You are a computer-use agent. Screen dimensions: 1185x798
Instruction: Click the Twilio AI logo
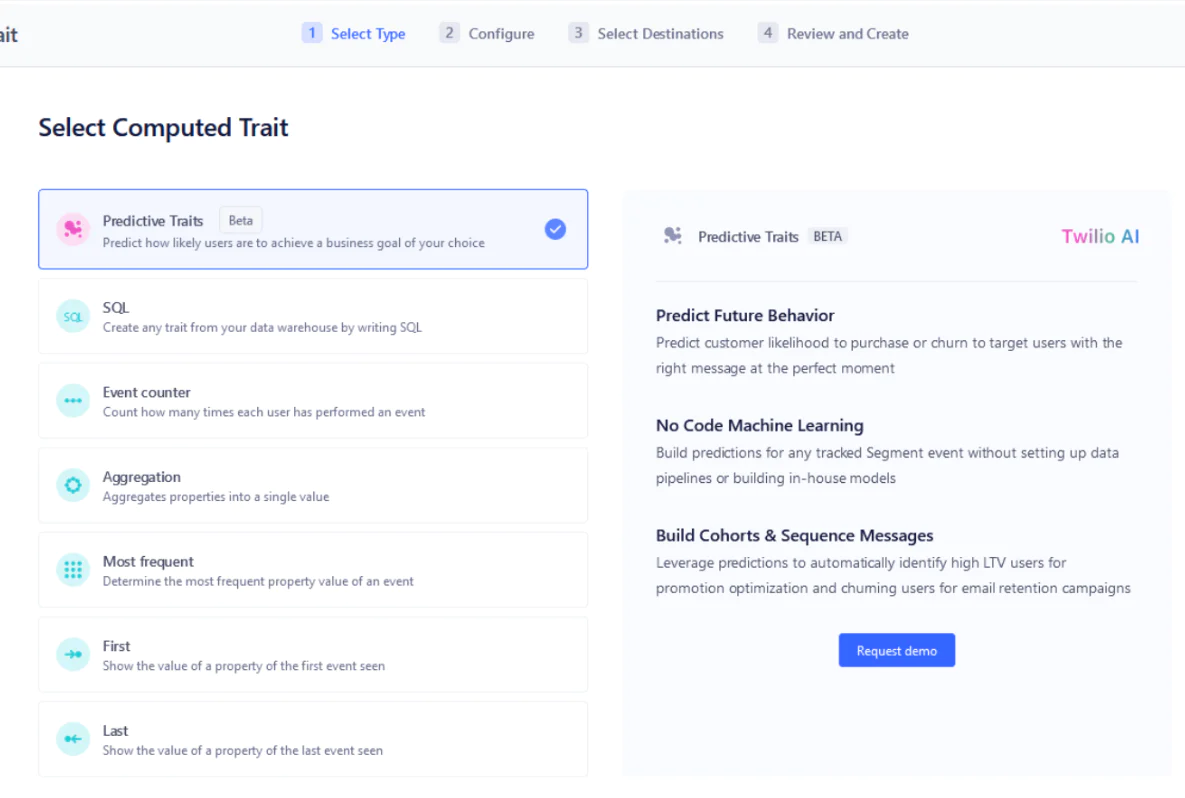tap(1100, 237)
